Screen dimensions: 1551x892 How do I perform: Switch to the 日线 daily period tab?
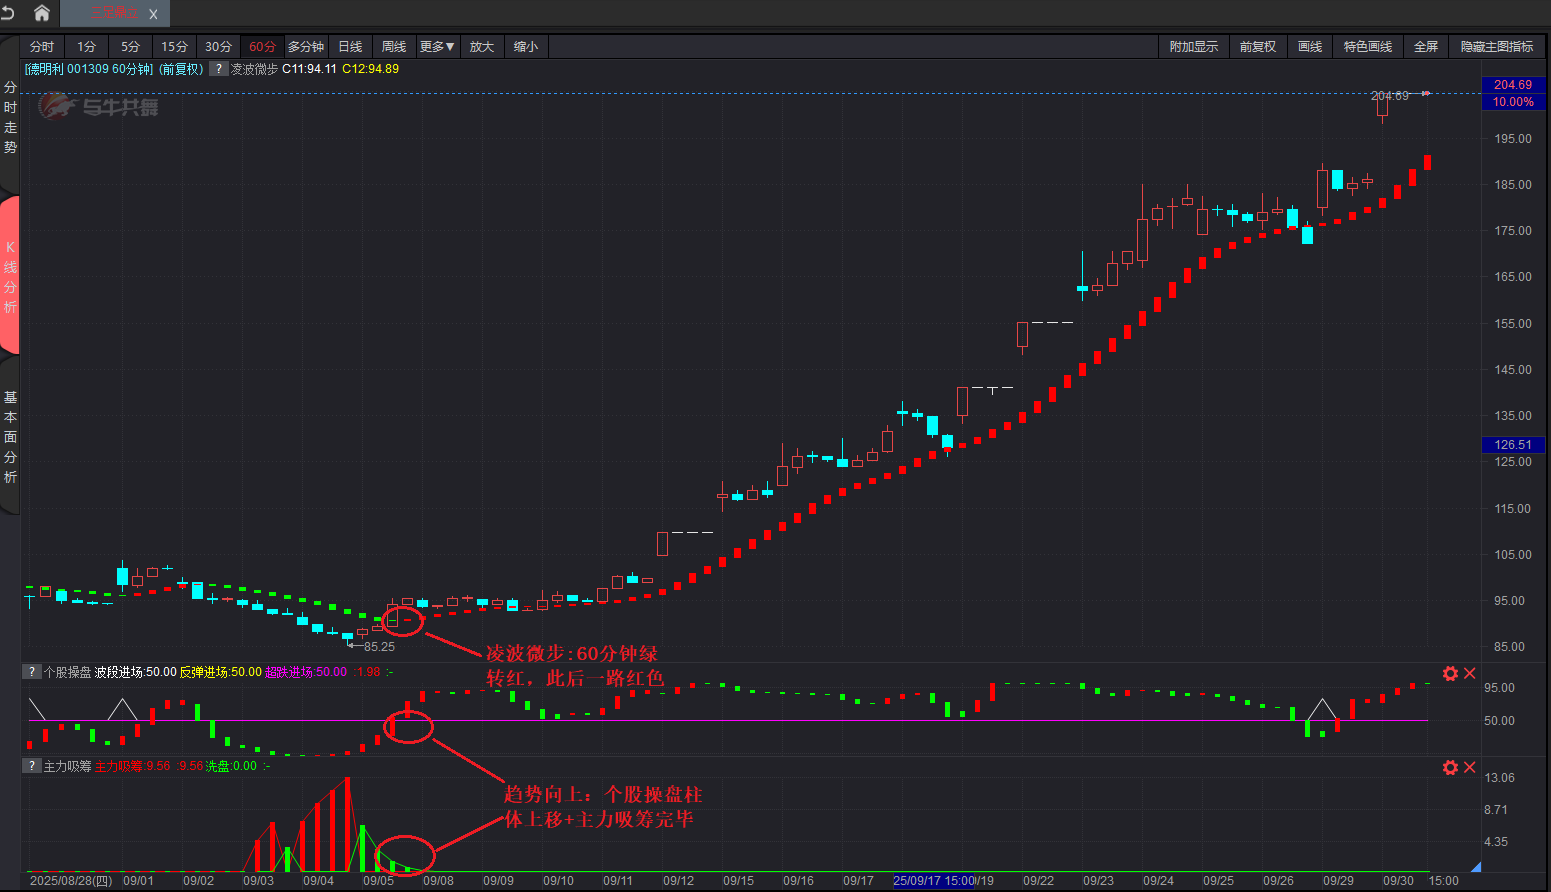coord(350,47)
